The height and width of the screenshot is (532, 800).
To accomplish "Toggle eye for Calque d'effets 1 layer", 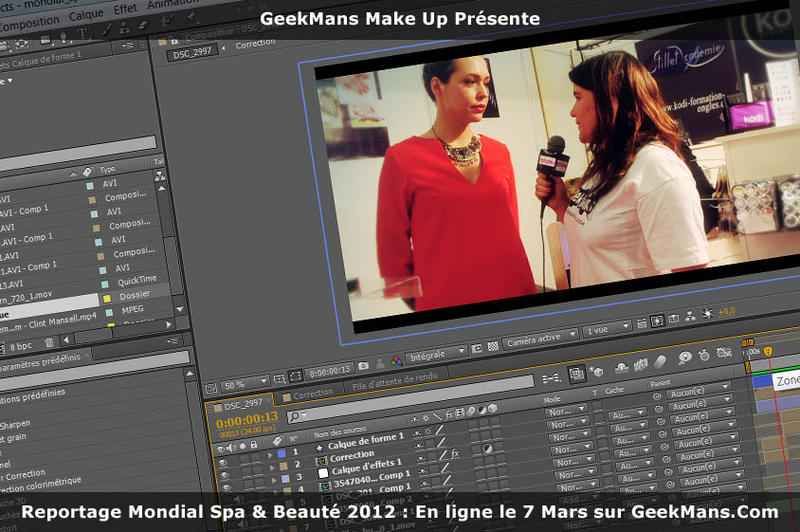I will pos(223,476).
